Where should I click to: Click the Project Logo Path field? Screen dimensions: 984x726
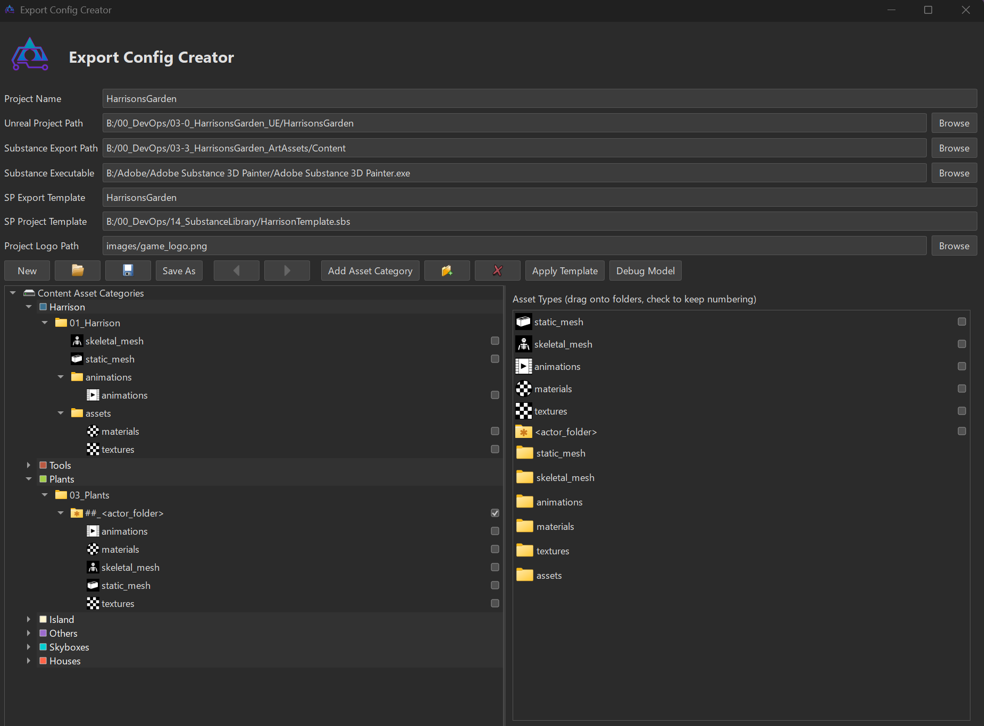click(x=515, y=246)
